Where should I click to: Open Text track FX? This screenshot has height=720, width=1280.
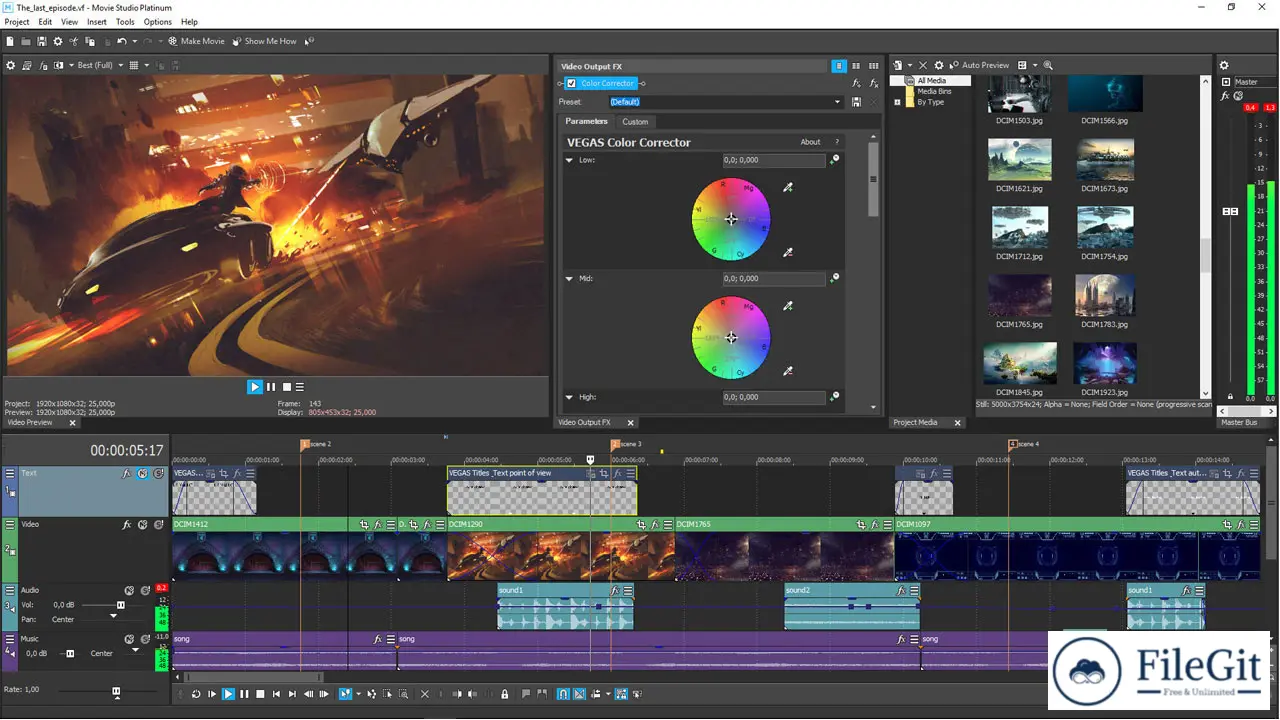127,473
